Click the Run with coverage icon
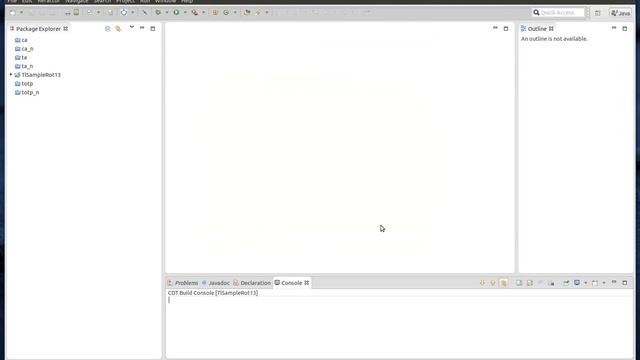The width and height of the screenshot is (640, 360). [x=195, y=13]
